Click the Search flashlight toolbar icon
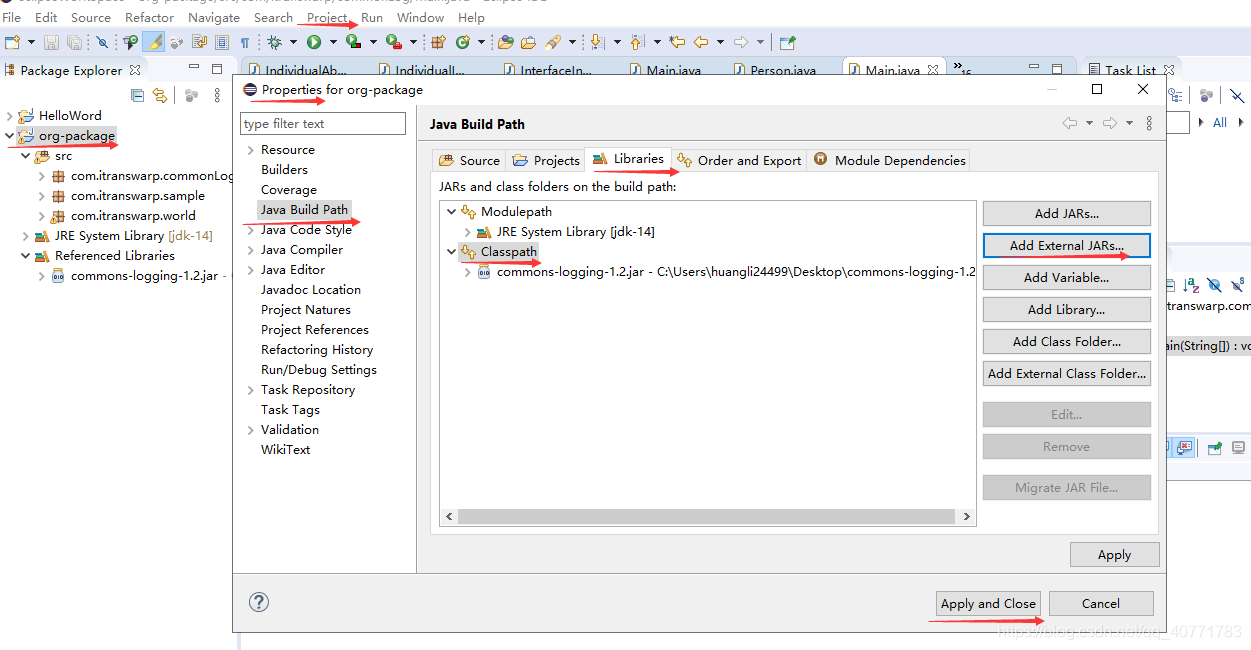The width and height of the screenshot is (1251, 650). coord(553,42)
